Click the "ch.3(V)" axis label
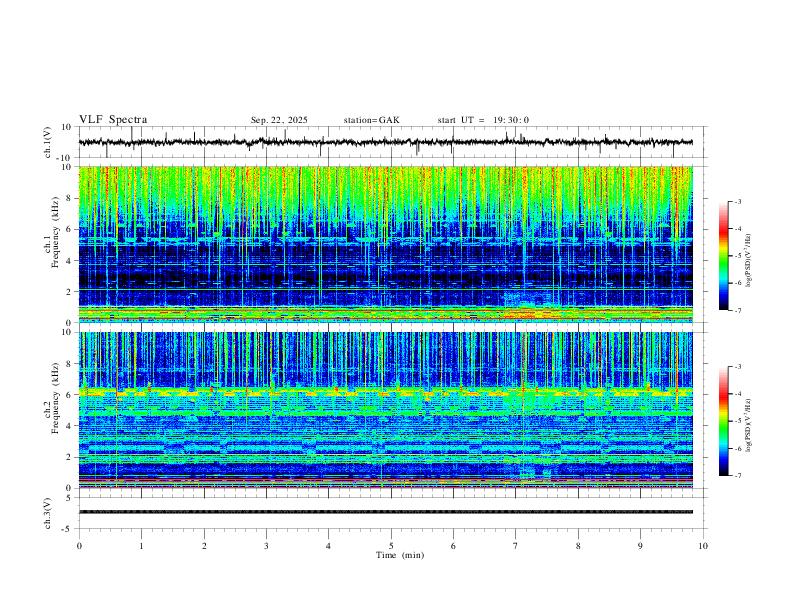Screen dimensions: 792x612 point(48,513)
